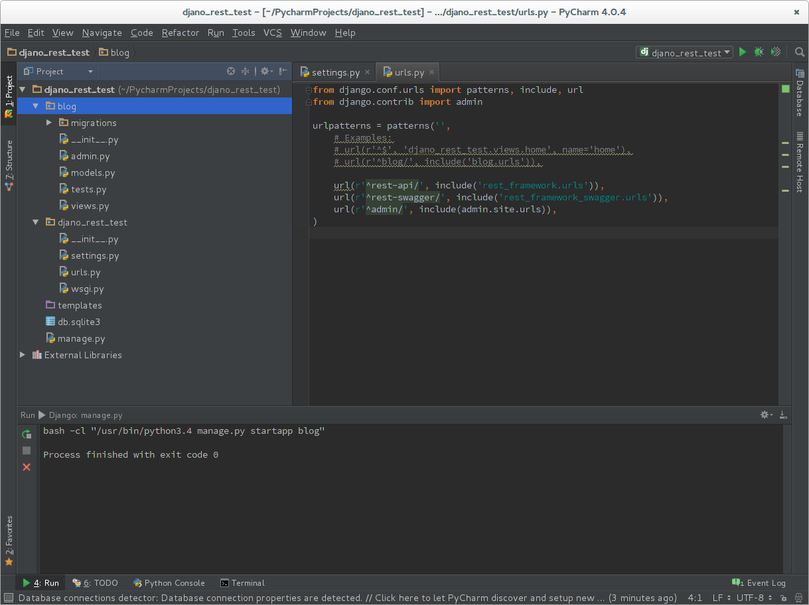Rerun Django manage.py in Run panel
Viewport: 809px width, 605px height.
[26, 434]
